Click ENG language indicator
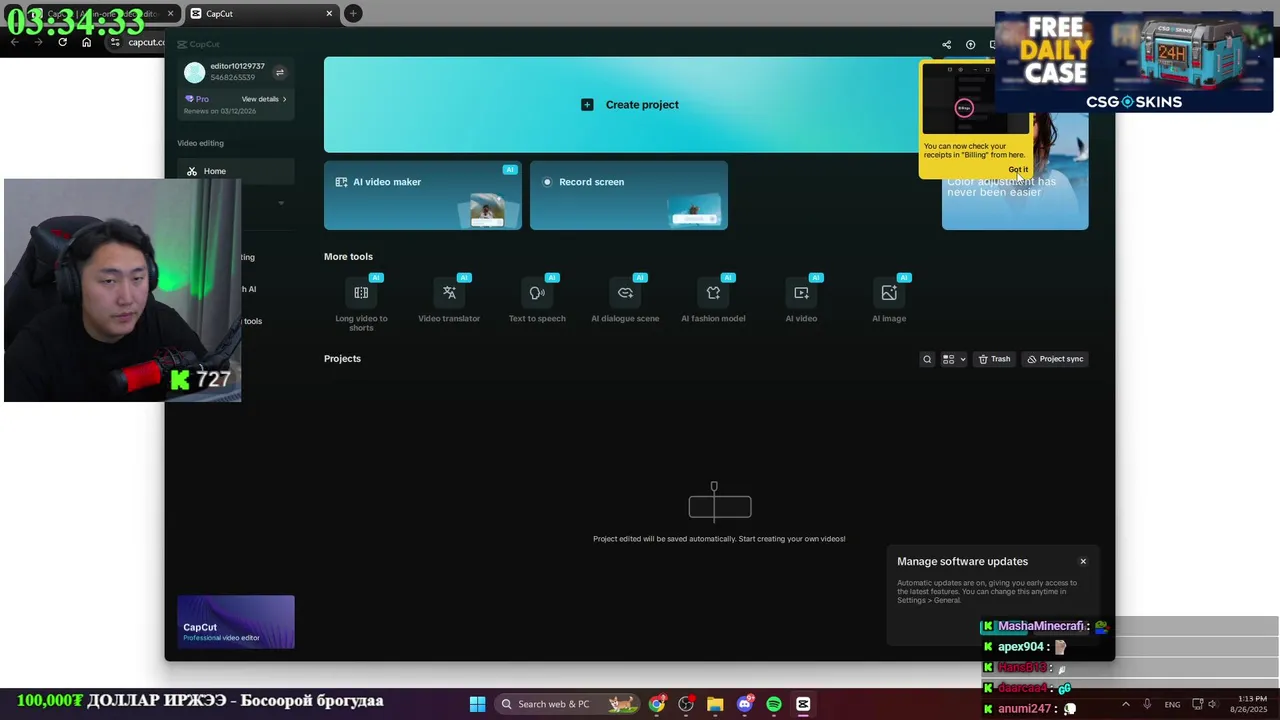 [1172, 704]
